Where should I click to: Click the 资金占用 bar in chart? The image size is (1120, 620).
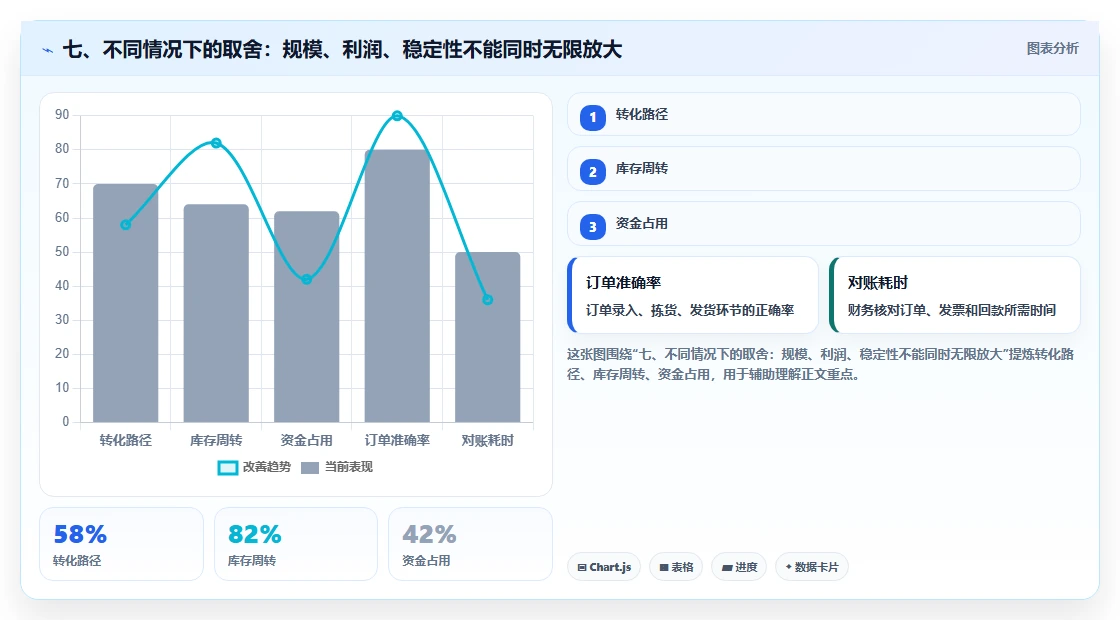(306, 316)
